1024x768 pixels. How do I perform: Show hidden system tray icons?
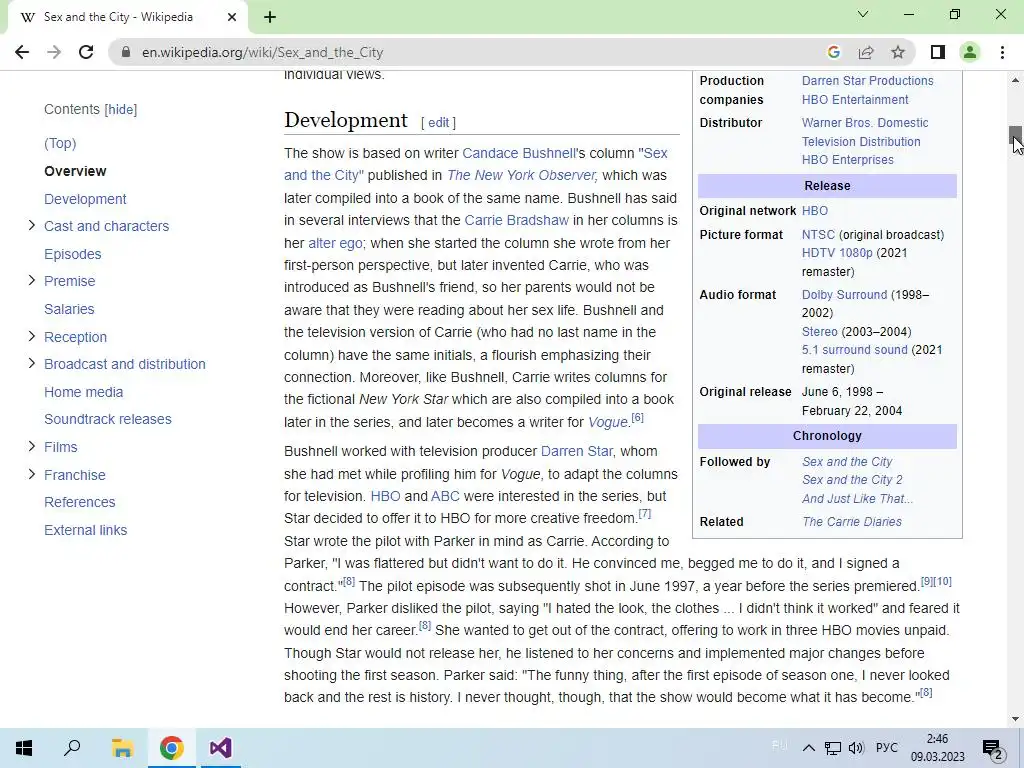point(808,748)
